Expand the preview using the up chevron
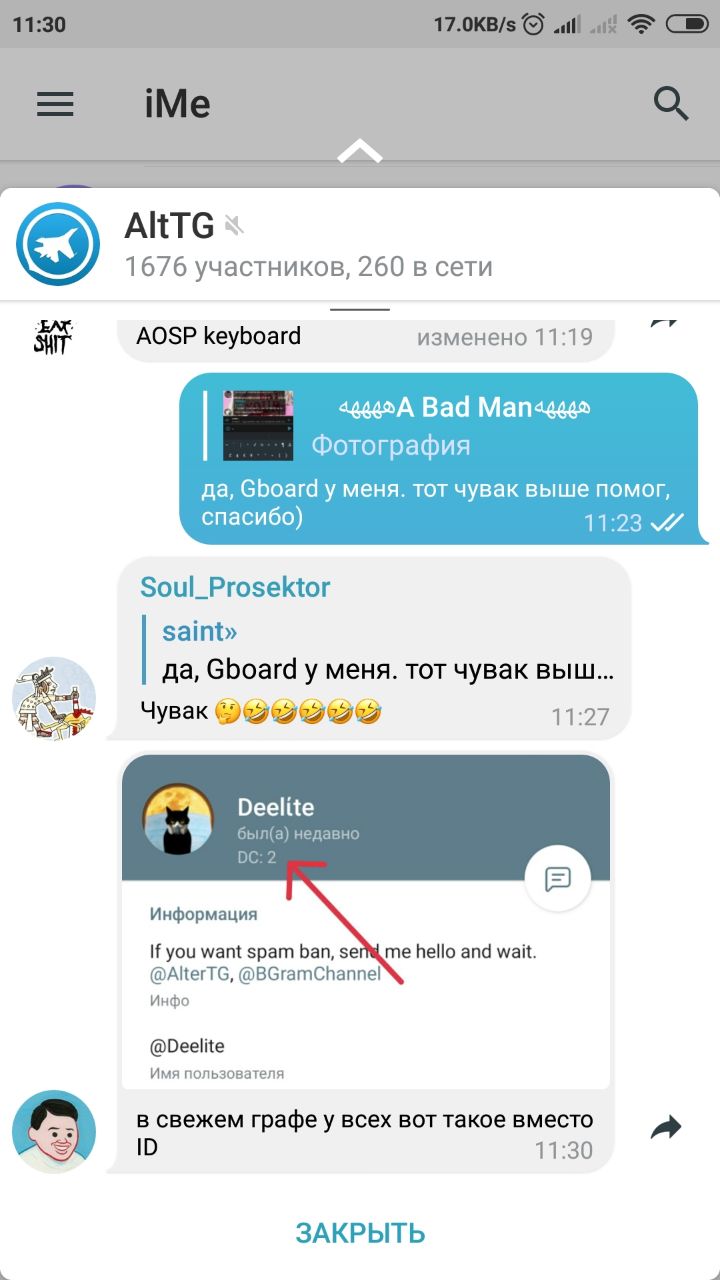Screen dimensions: 720x1280 pyautogui.click(x=360, y=152)
